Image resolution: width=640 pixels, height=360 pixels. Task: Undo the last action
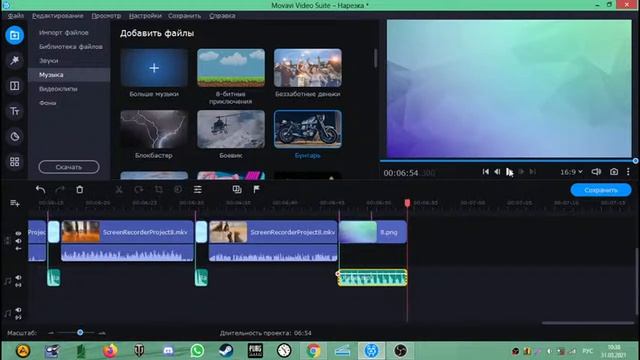click(40, 189)
